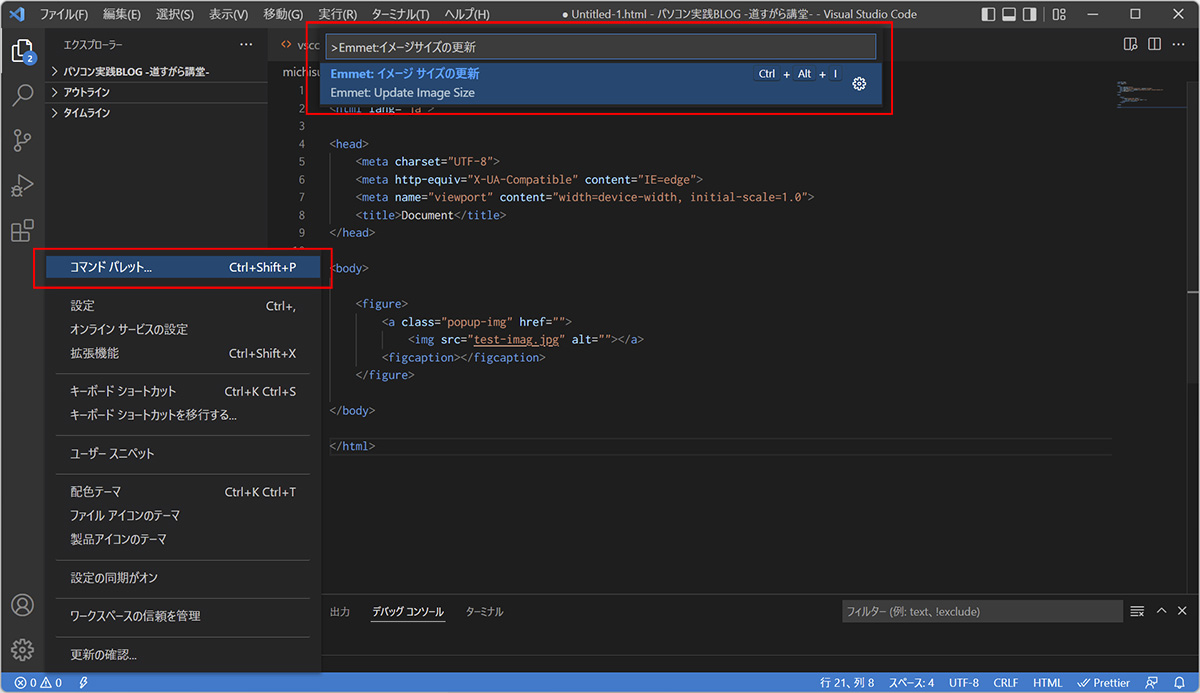The image size is (1200, 693).
Task: Click the Manage gear icon in activity bar
Action: pyautogui.click(x=22, y=650)
